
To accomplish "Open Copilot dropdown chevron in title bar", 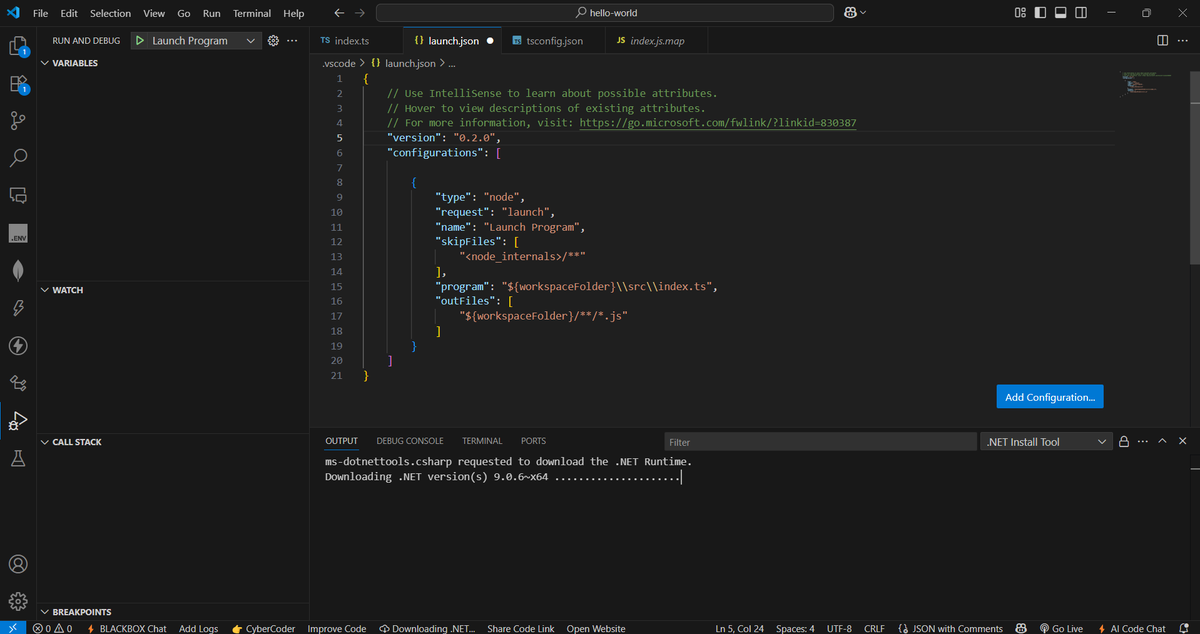I will pyautogui.click(x=863, y=13).
